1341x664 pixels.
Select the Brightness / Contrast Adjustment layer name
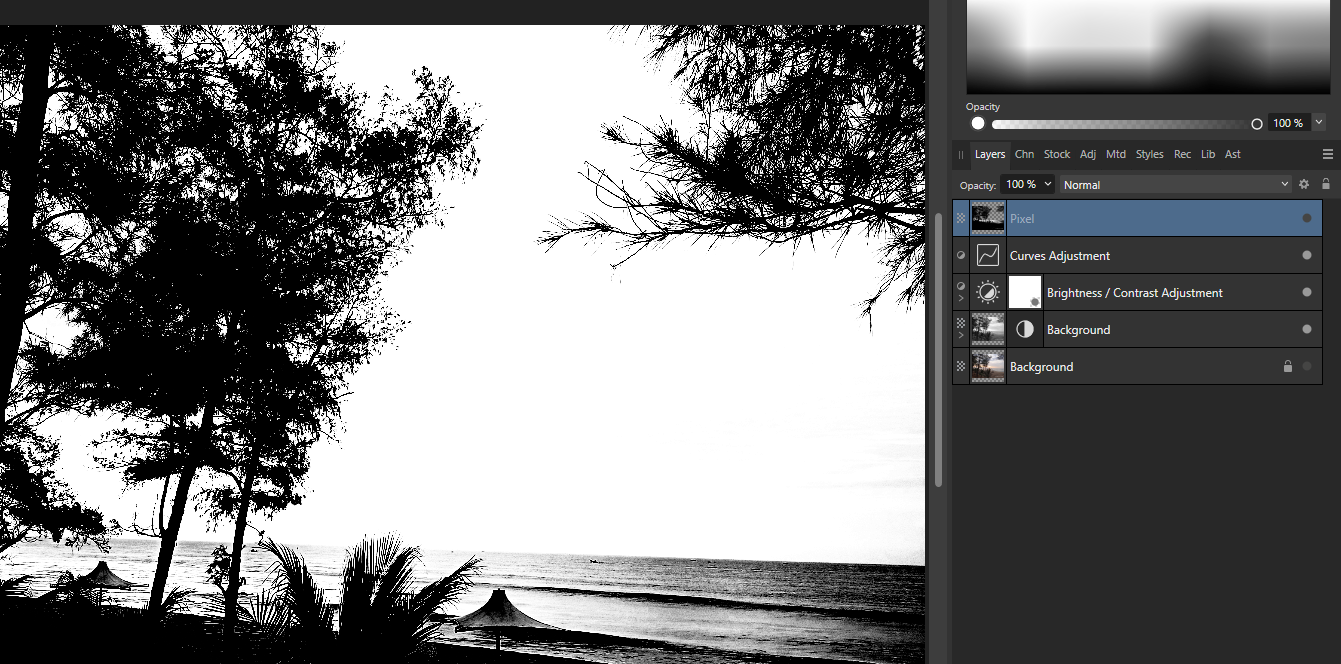(x=1135, y=292)
